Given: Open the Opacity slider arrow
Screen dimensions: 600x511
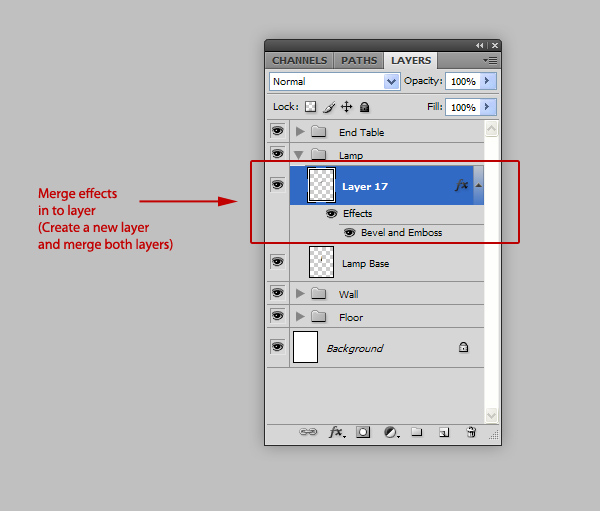Looking at the screenshot, I should tap(487, 81).
